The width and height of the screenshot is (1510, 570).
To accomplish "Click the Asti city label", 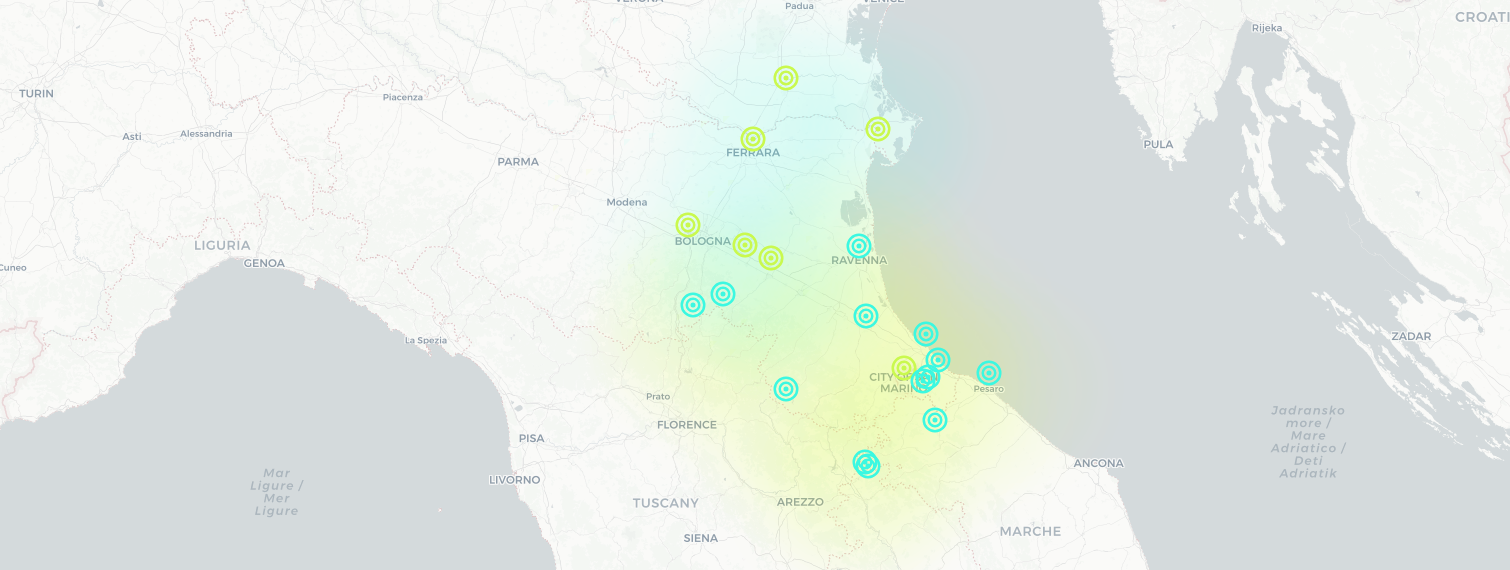I will click(x=132, y=137).
